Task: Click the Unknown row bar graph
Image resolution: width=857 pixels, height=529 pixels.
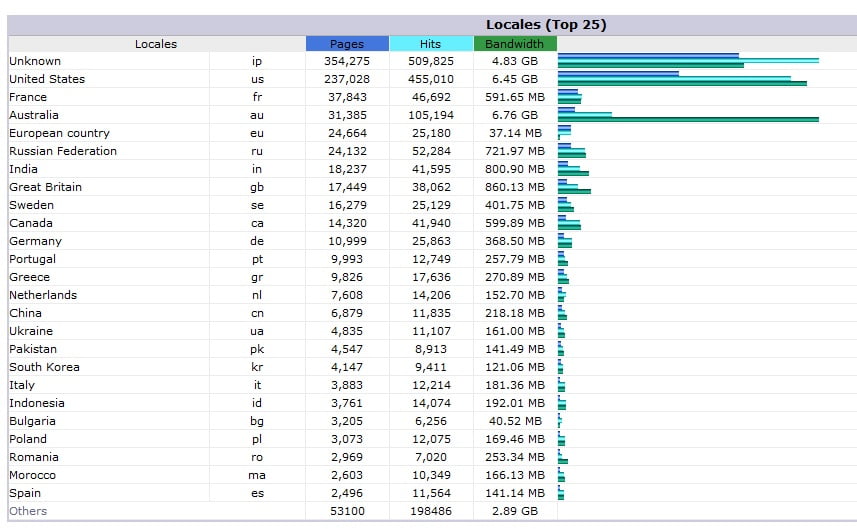Action: (688, 61)
